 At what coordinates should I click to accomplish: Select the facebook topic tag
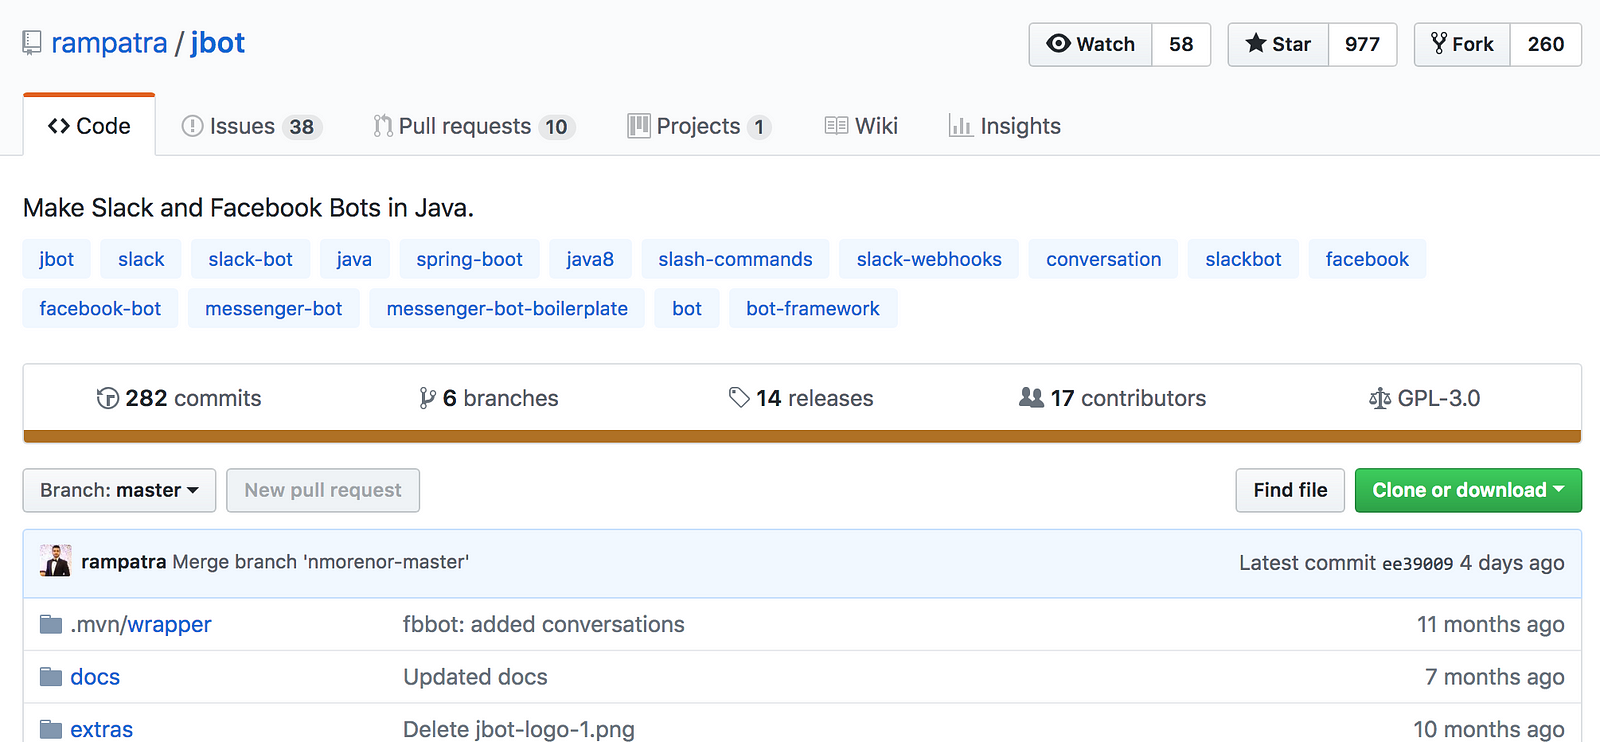pyautogui.click(x=1367, y=259)
